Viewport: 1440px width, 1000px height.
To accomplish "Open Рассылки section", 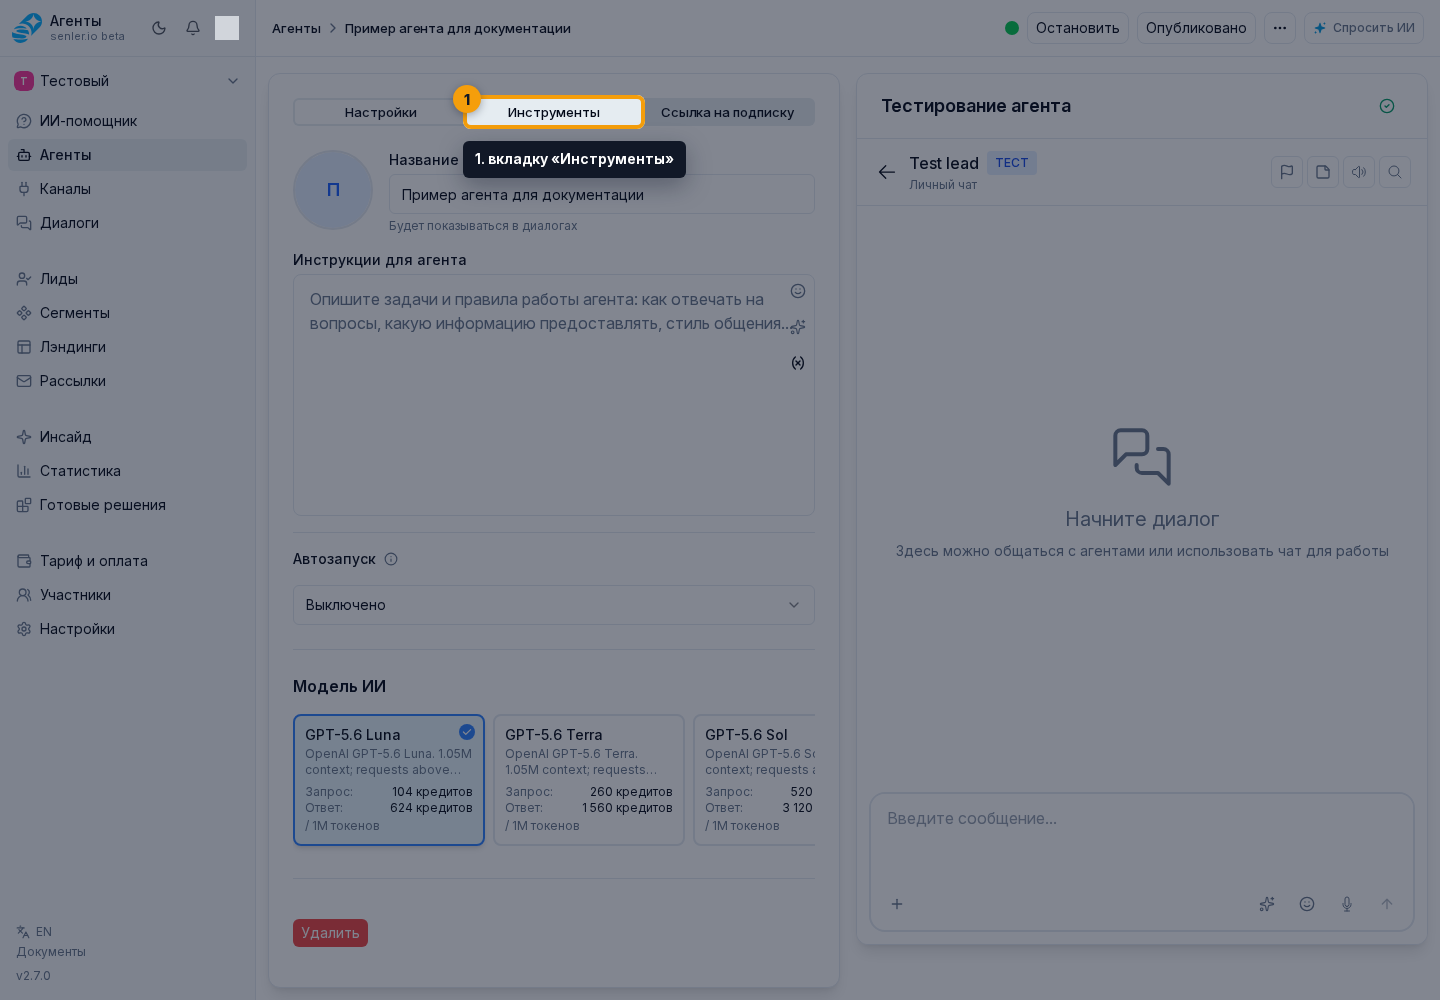I will point(127,381).
